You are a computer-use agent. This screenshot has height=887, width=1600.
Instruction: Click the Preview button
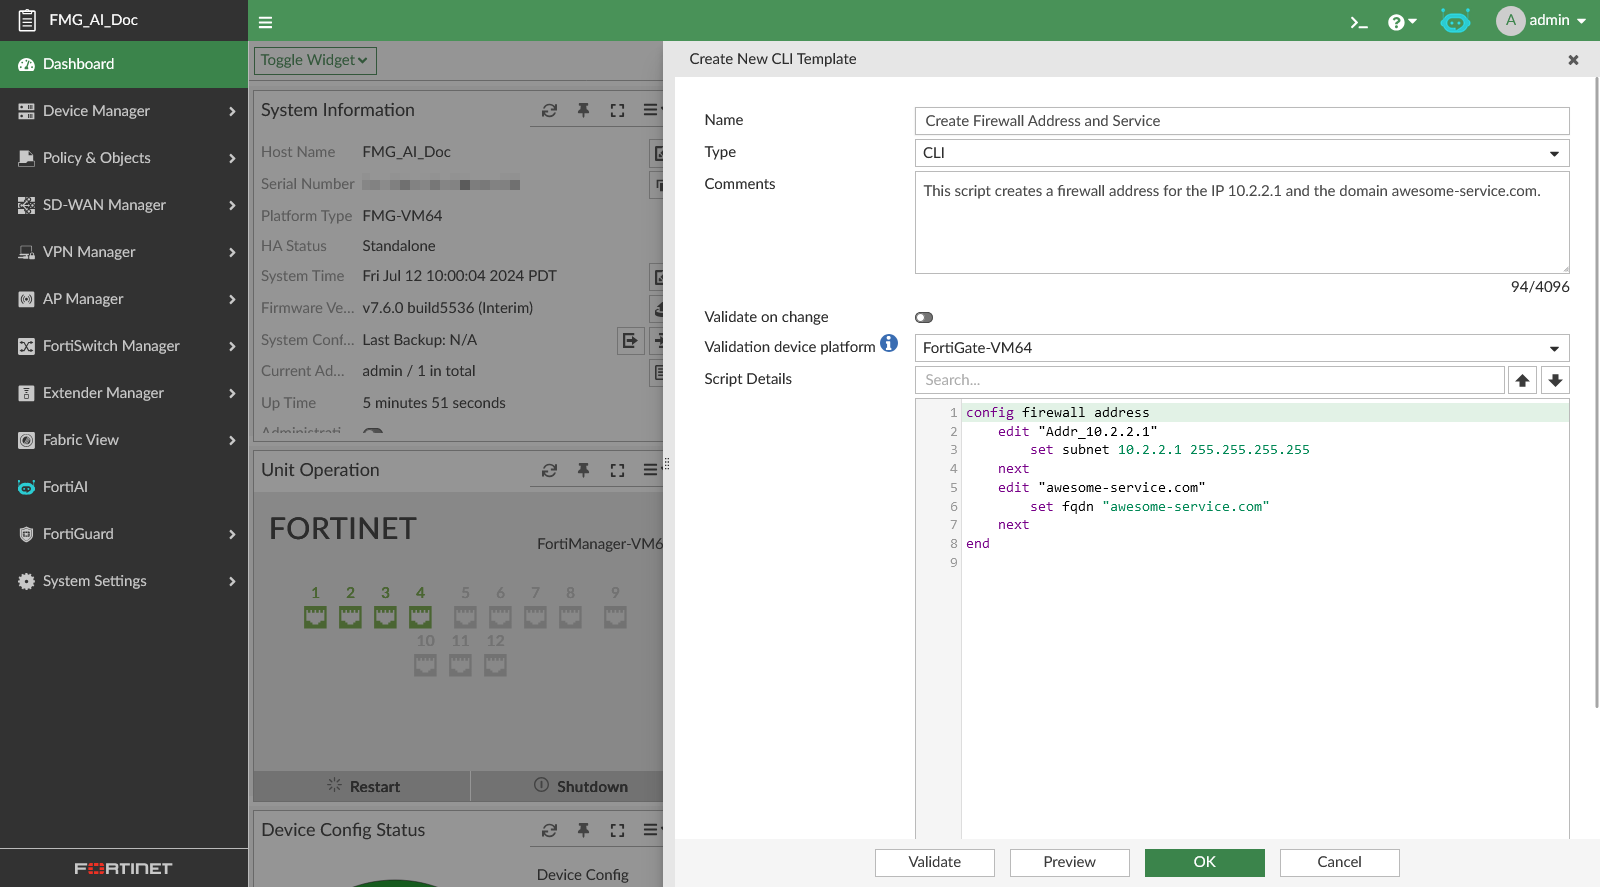tap(1069, 862)
